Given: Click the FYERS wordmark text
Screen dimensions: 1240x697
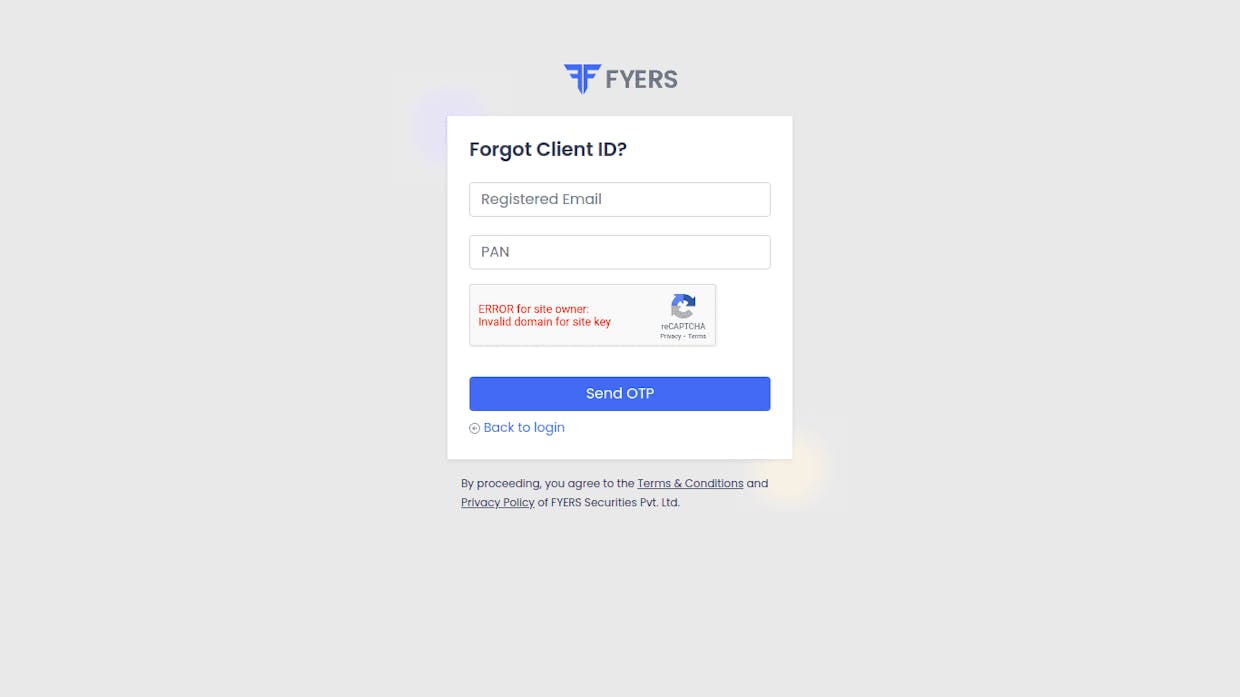Looking at the screenshot, I should (x=641, y=79).
